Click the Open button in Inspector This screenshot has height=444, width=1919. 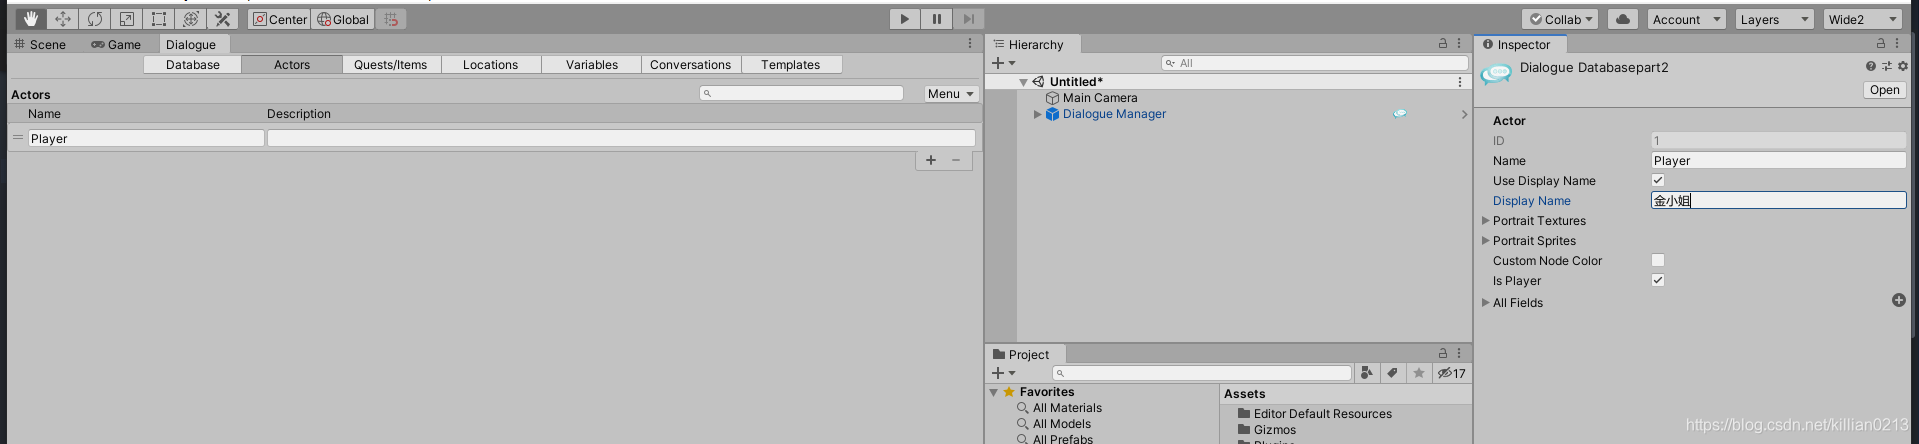pos(1885,90)
